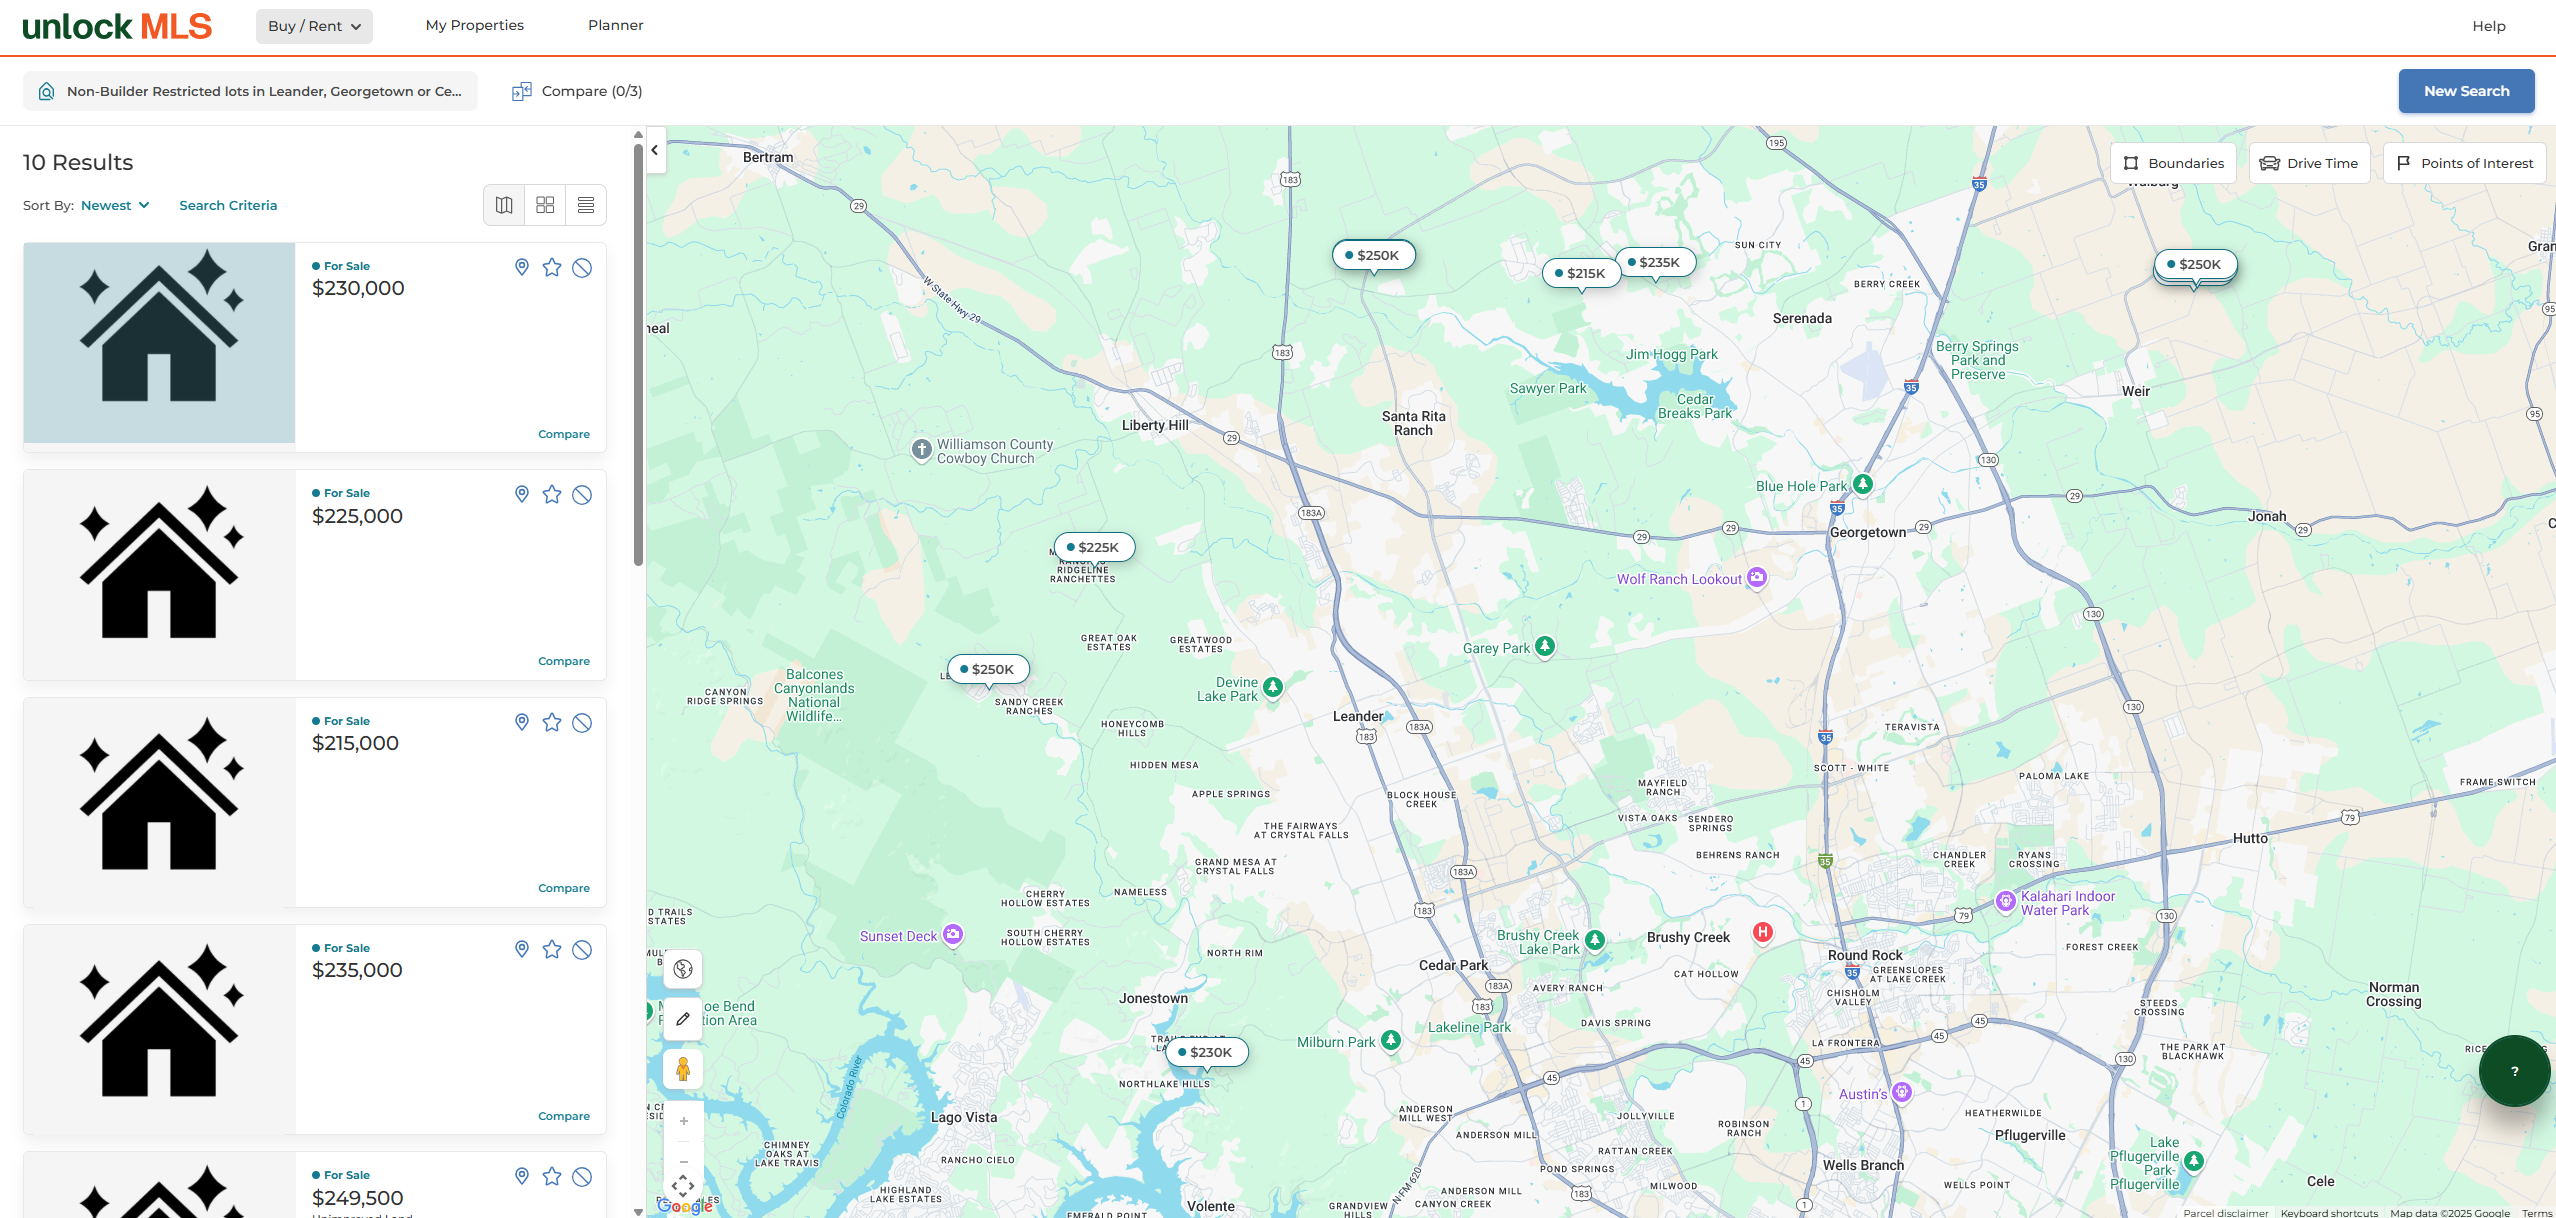
Task: Start a New Search
Action: coord(2466,91)
